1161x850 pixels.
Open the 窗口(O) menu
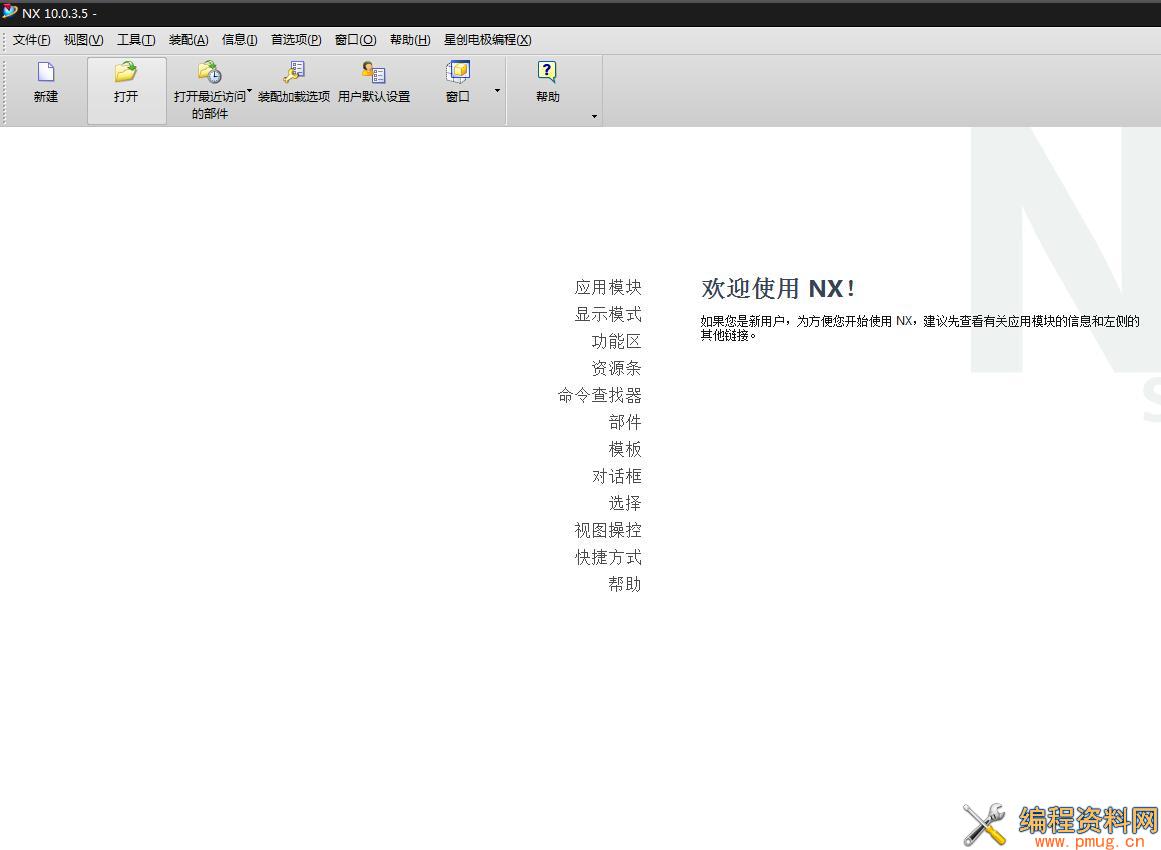pos(355,40)
